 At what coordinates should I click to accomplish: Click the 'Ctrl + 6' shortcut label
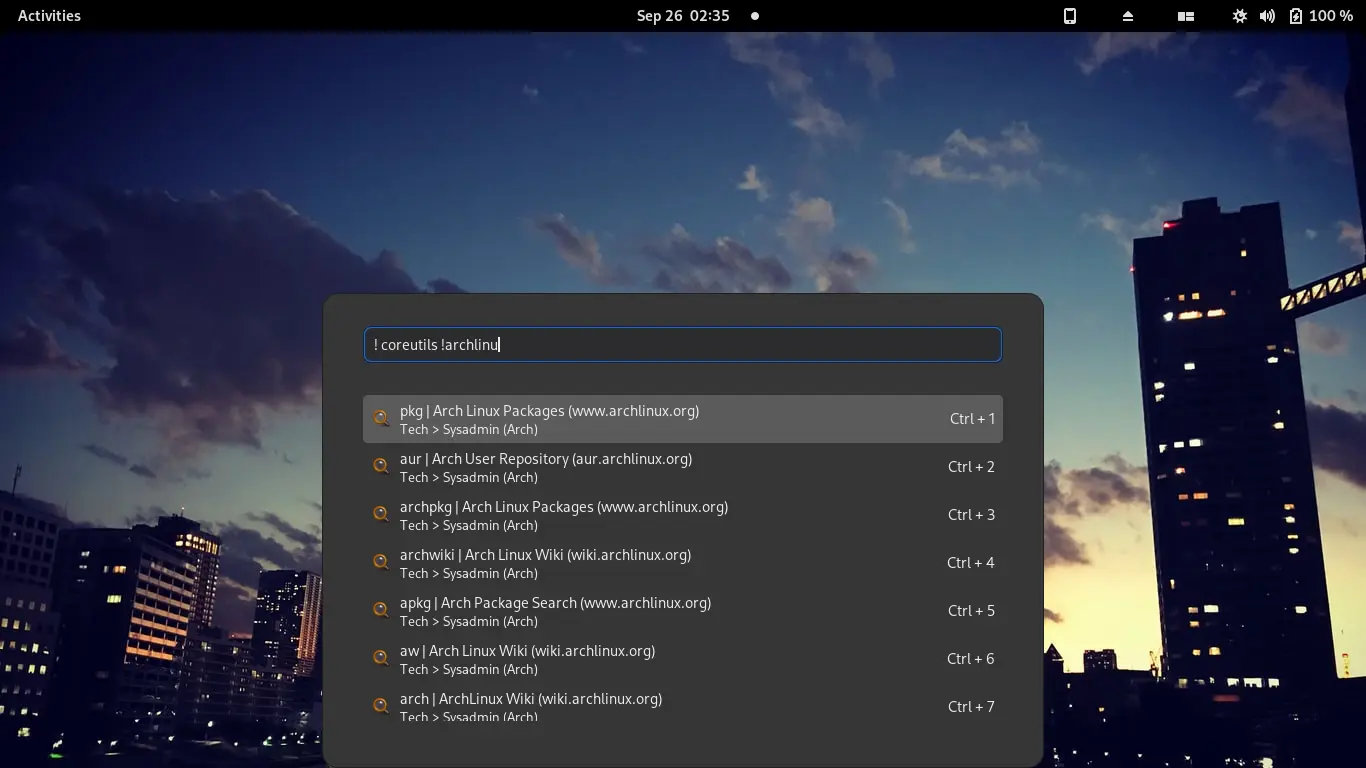coord(971,659)
